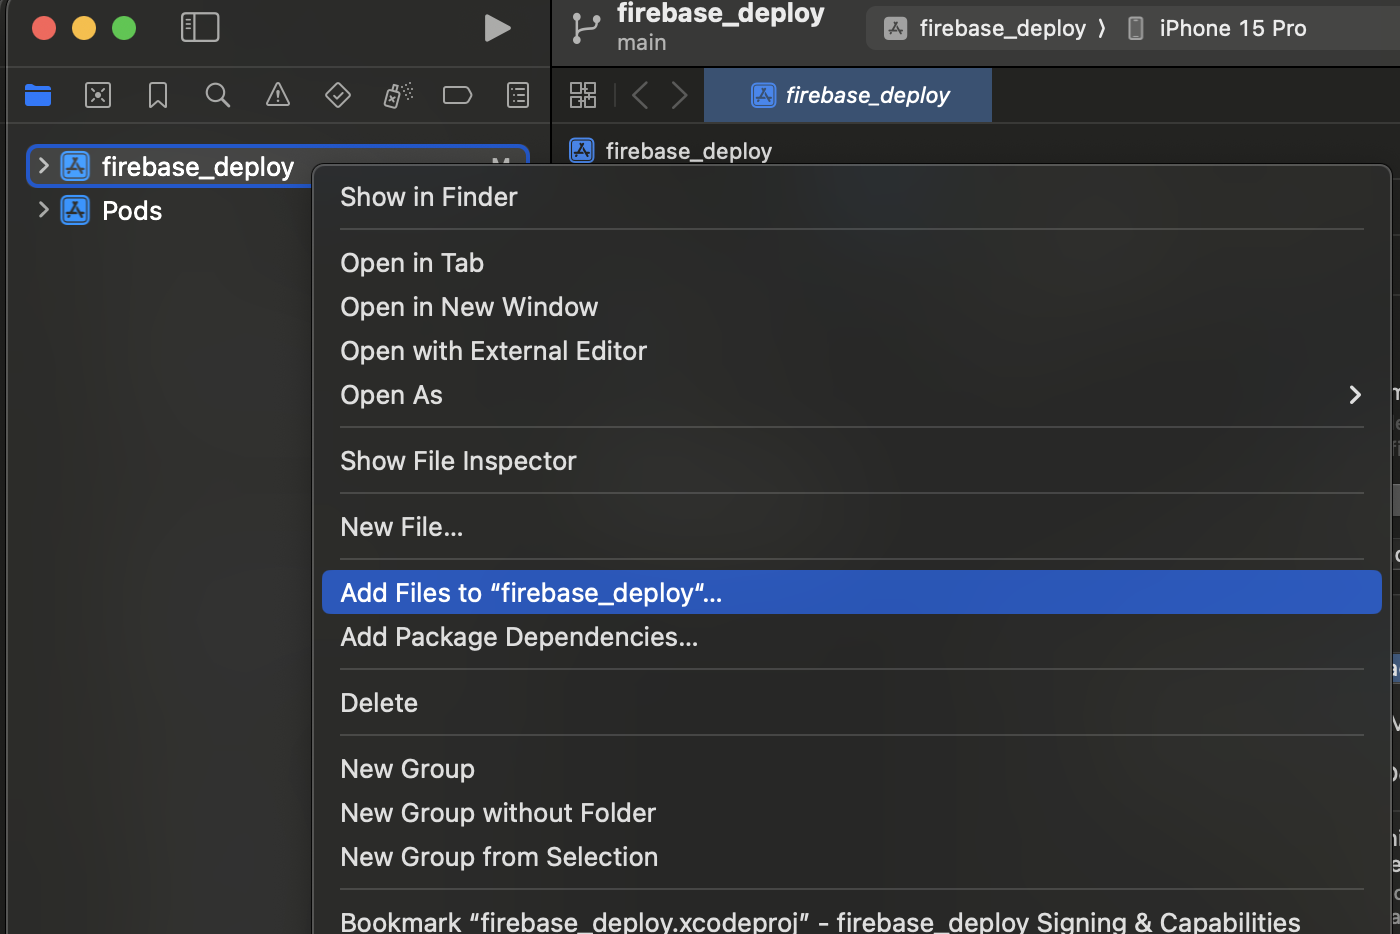Viewport: 1400px width, 934px height.
Task: Select the Pods project row
Action: 132,210
